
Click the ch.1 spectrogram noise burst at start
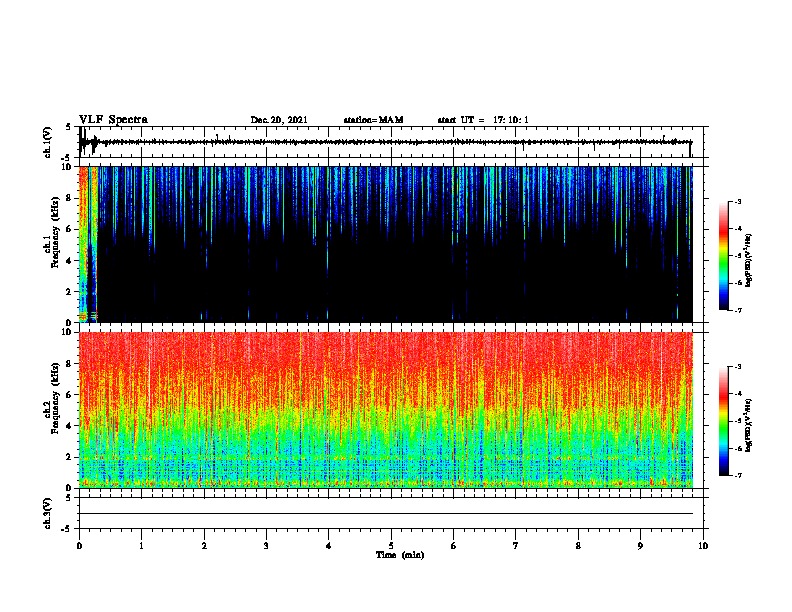click(x=87, y=244)
